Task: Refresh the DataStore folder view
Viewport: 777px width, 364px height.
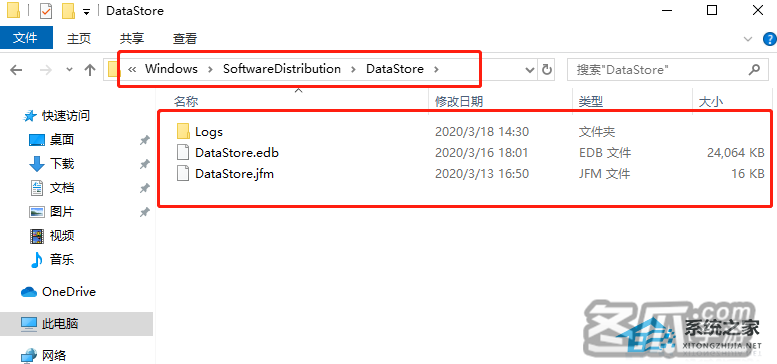Action: (547, 70)
